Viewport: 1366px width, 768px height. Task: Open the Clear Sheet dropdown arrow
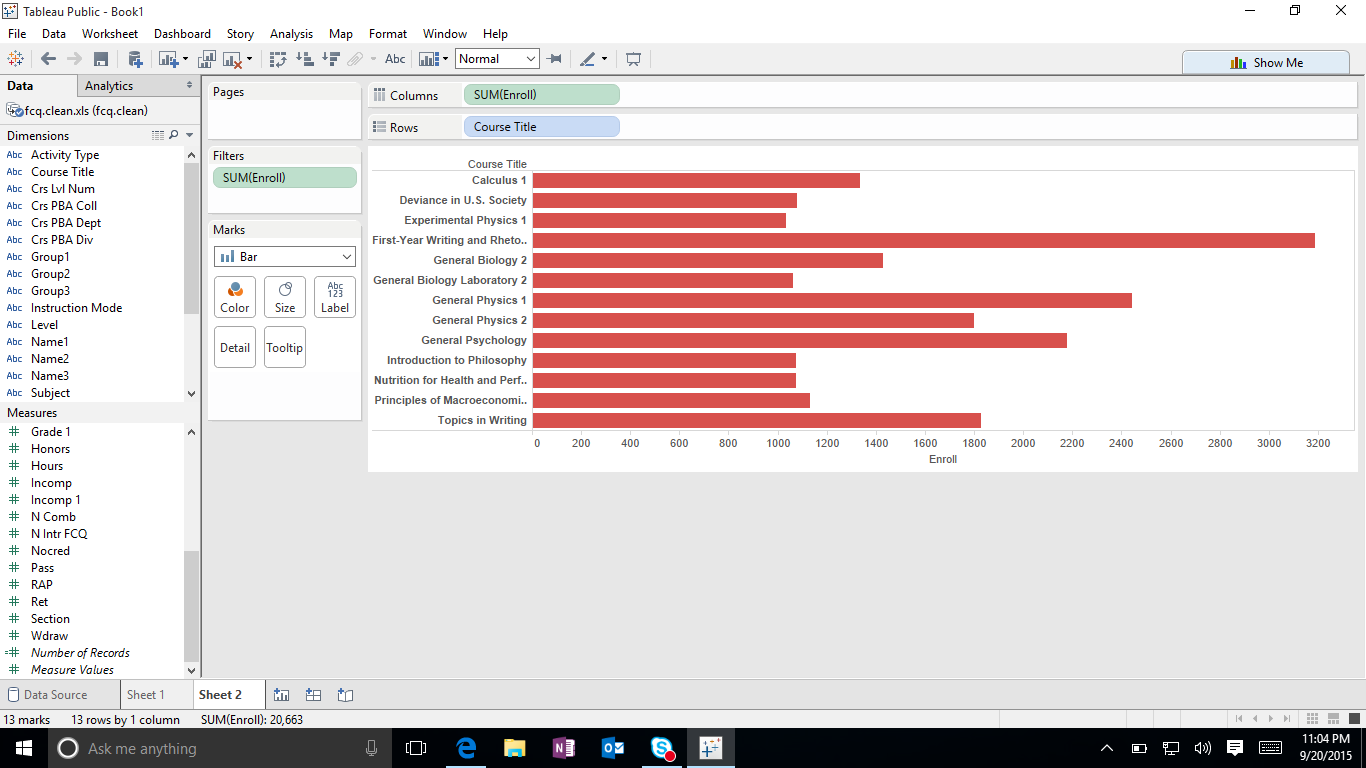point(249,59)
